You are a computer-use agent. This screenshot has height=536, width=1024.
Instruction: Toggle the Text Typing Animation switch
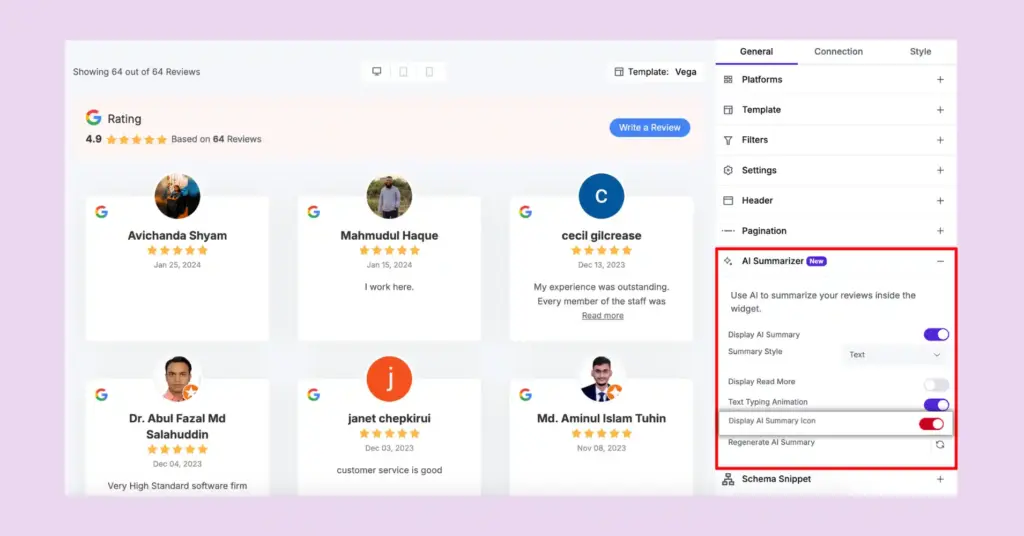click(x=936, y=405)
